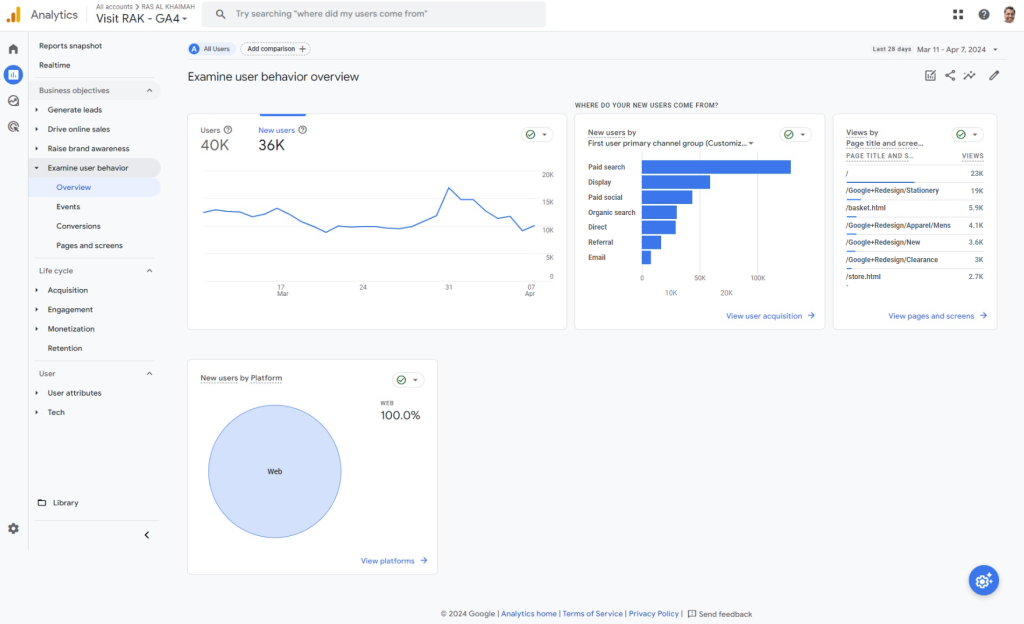Open Privacy Policy link
This screenshot has width=1024, height=624.
coord(654,614)
